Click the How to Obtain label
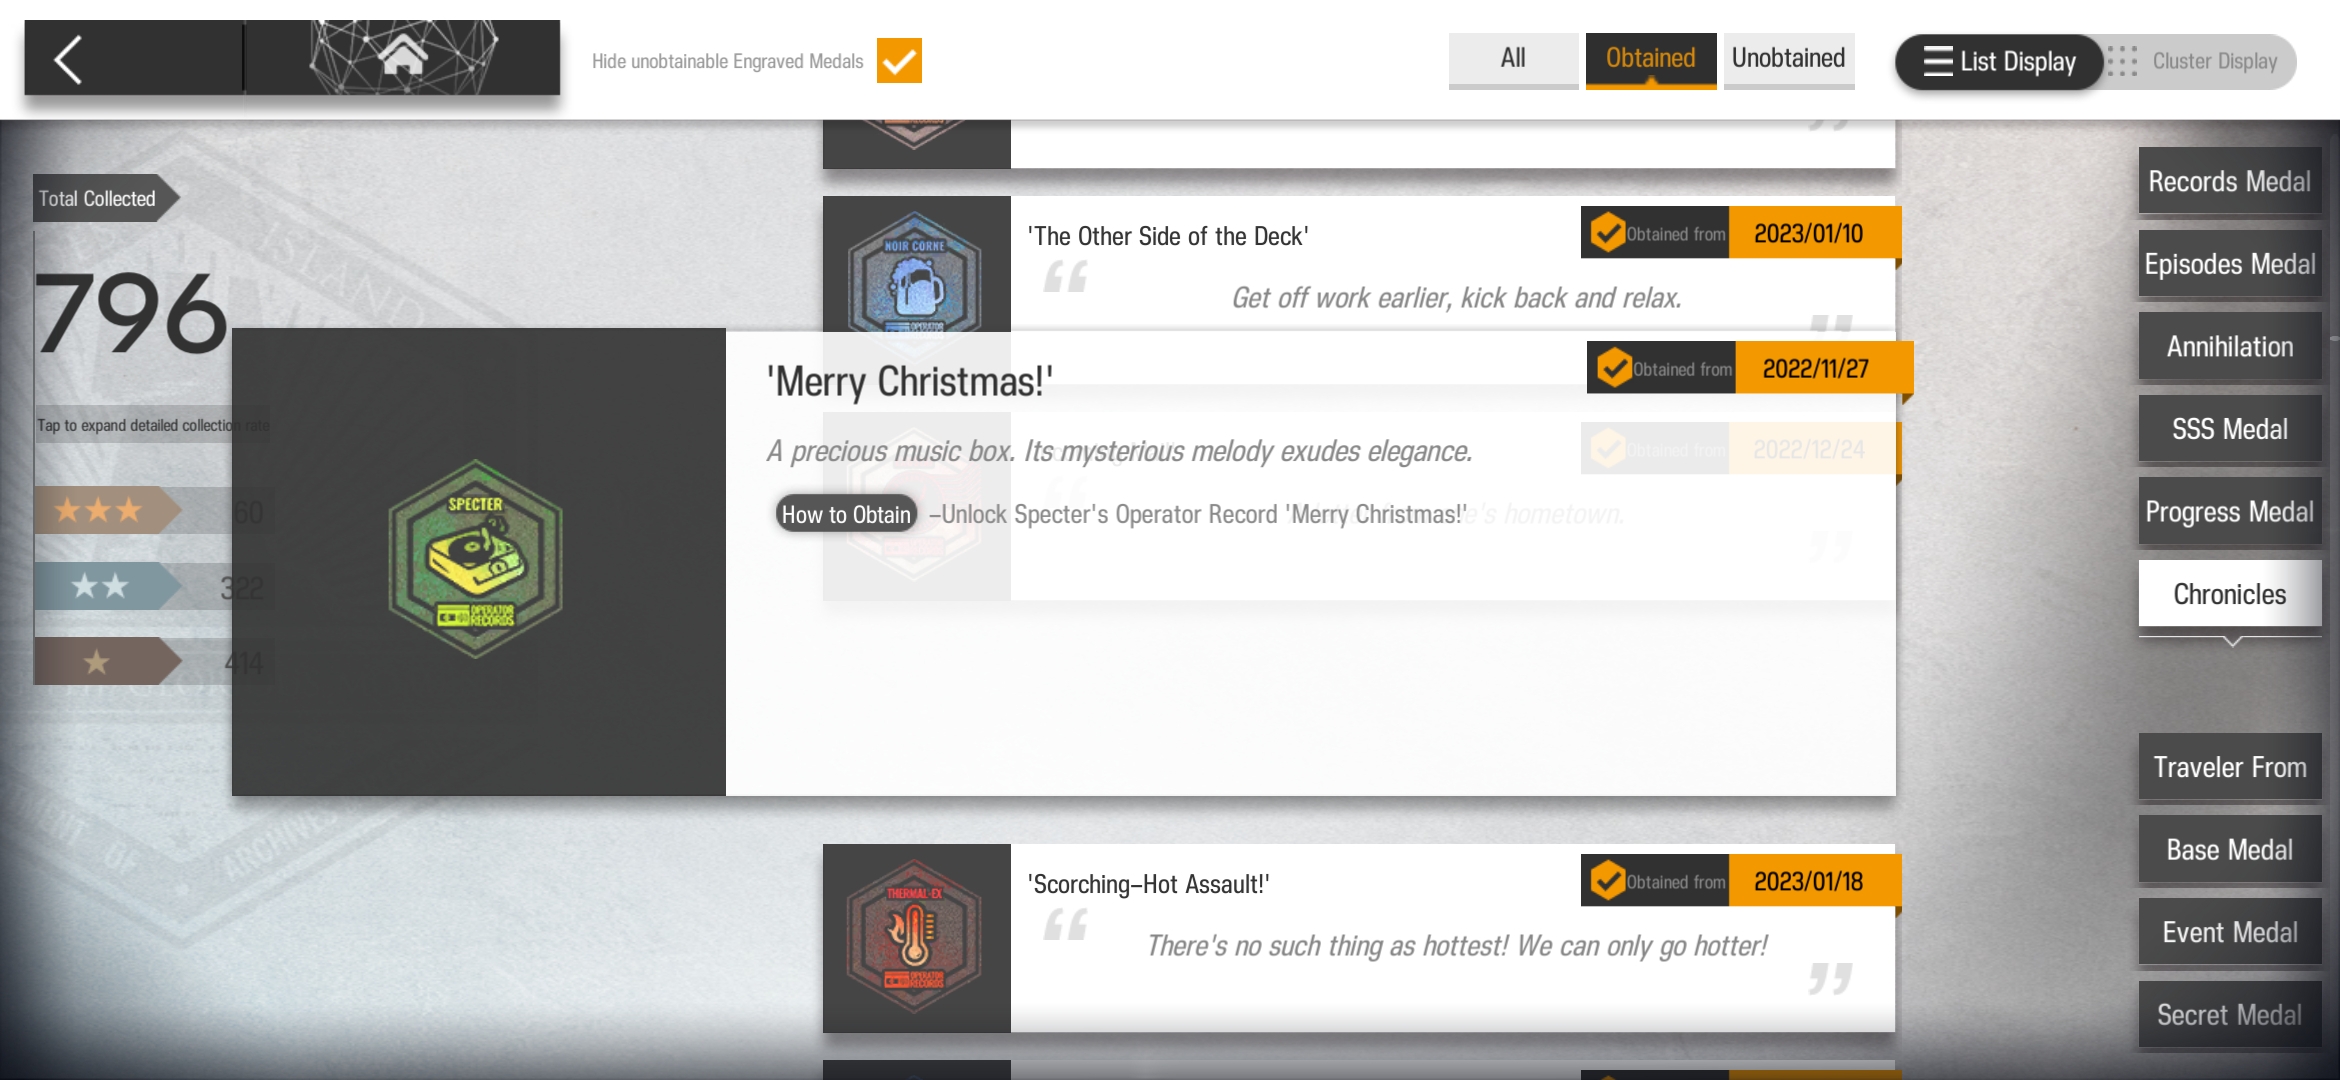2340x1080 pixels. click(846, 514)
